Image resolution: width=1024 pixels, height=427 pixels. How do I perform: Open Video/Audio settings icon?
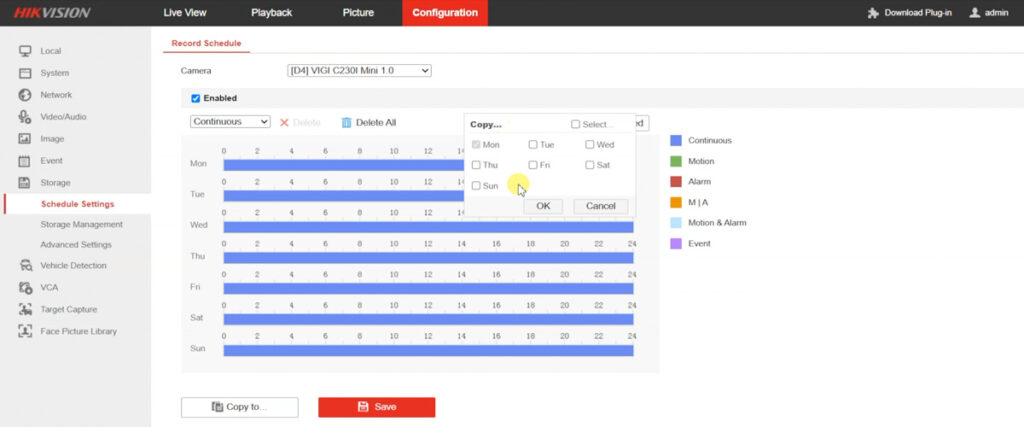click(25, 117)
